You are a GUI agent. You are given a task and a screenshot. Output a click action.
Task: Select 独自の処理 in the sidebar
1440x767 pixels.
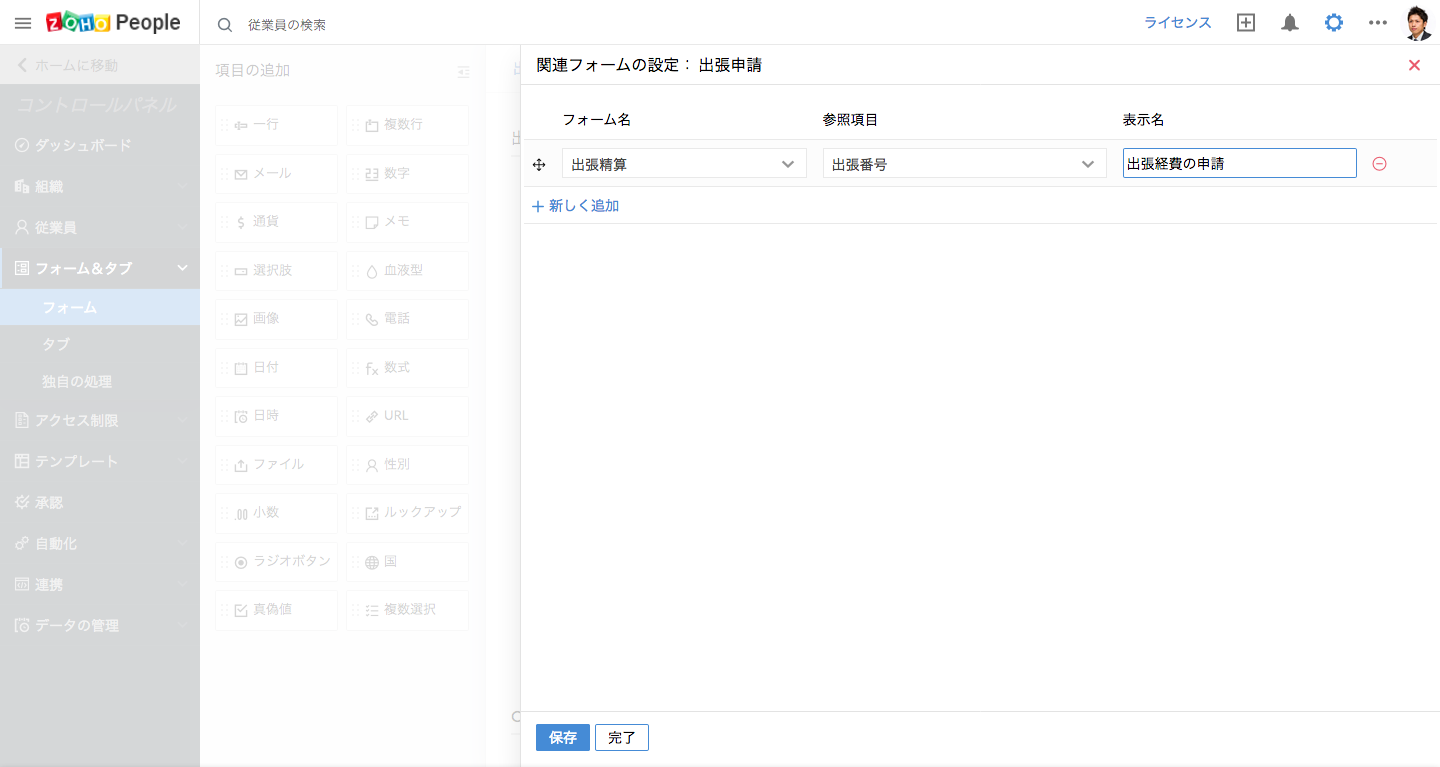pos(77,382)
